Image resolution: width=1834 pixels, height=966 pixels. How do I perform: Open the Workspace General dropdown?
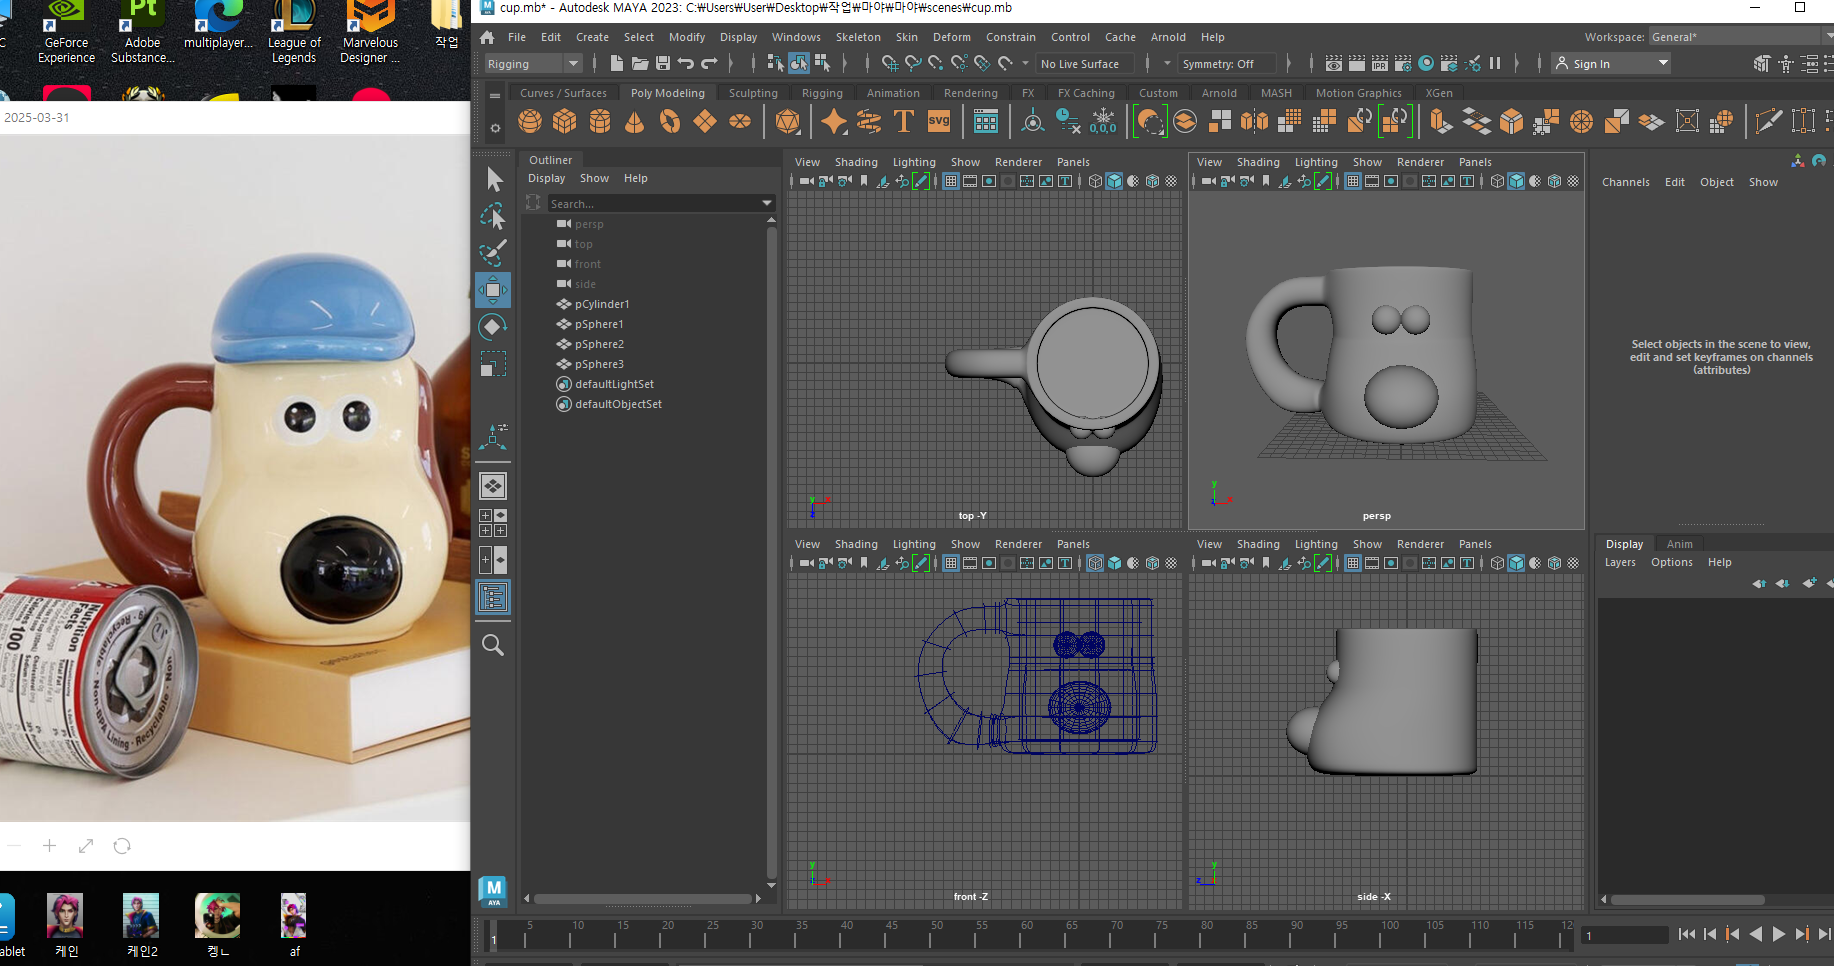1741,37
